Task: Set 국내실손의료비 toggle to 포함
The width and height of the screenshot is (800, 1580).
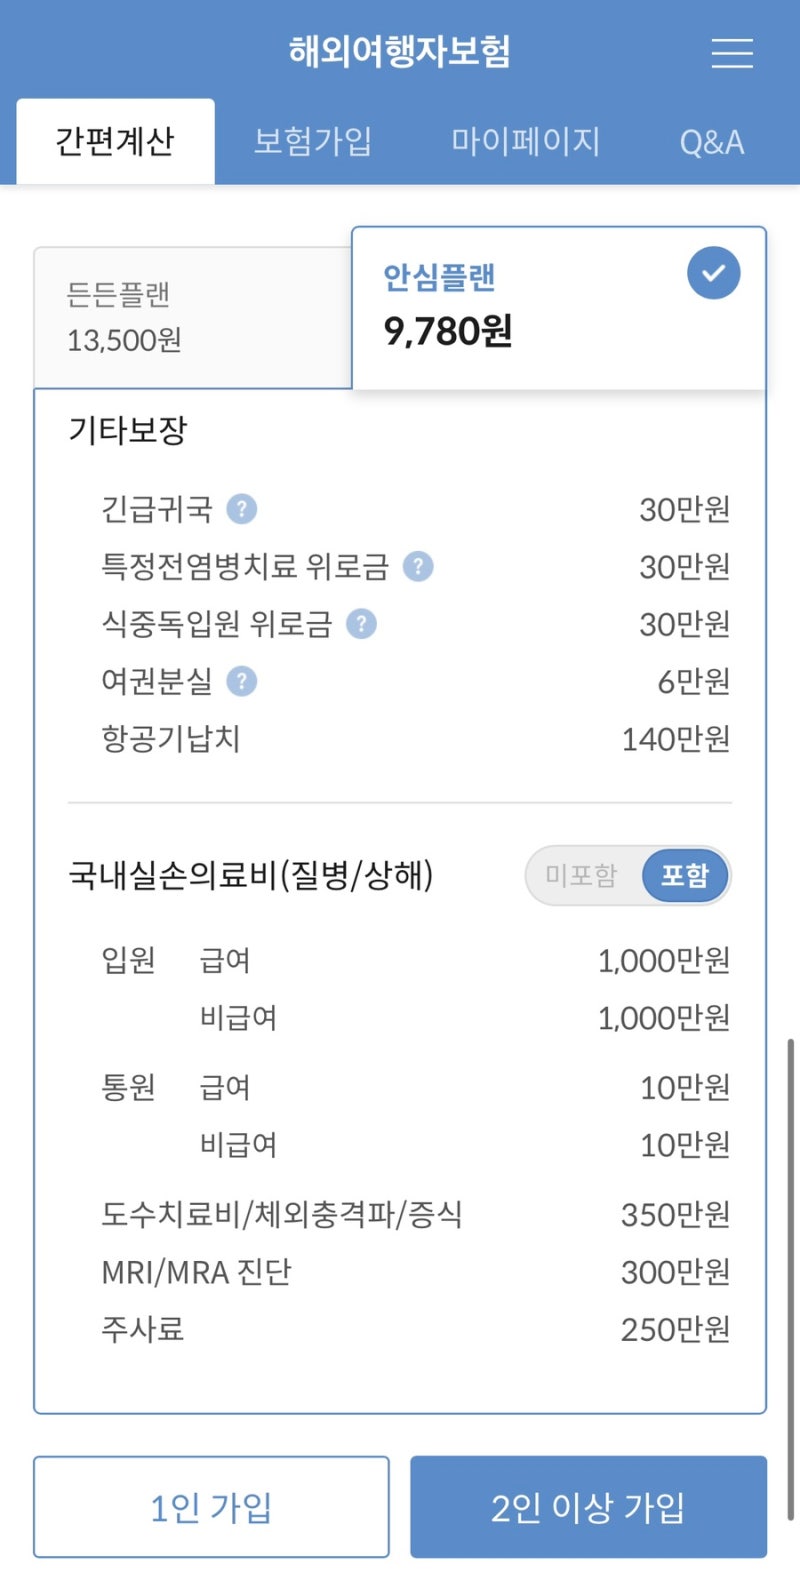Action: [685, 876]
